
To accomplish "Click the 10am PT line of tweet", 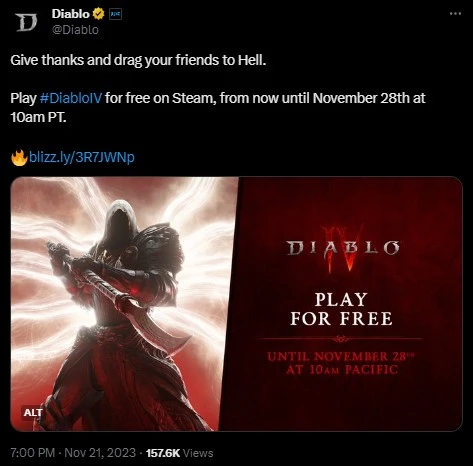I will 38,117.
